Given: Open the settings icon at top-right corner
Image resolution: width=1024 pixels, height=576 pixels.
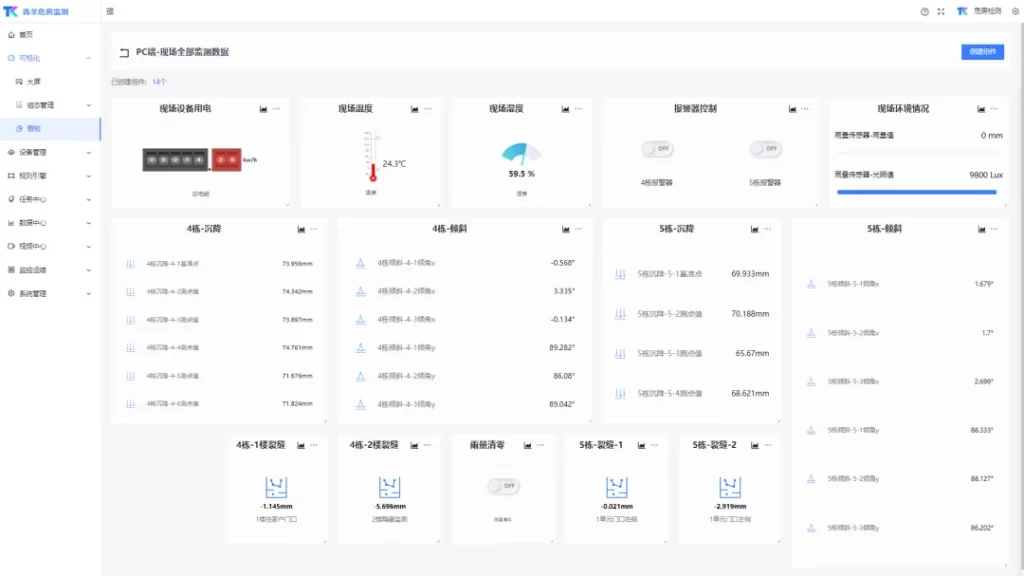Looking at the screenshot, I should click(x=1014, y=11).
